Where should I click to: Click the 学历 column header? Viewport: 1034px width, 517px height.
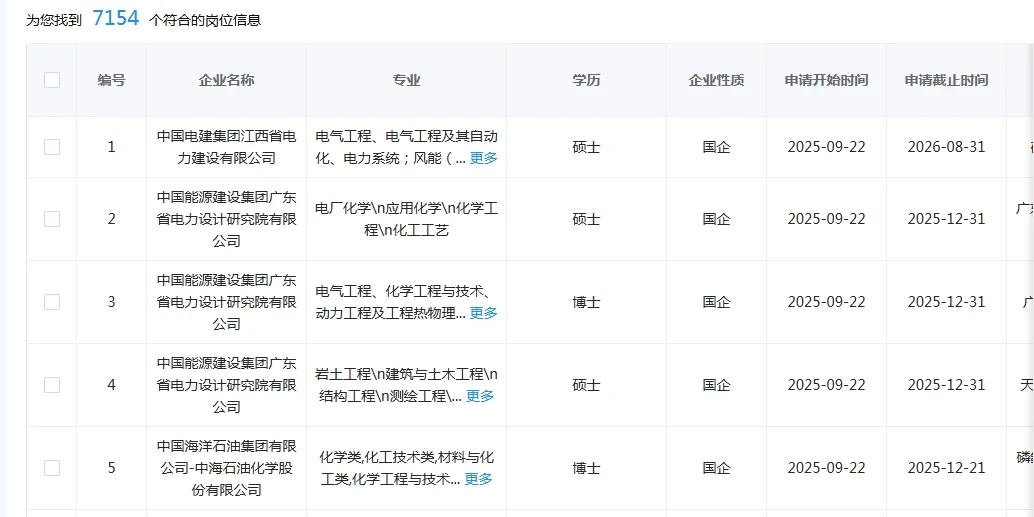[586, 80]
